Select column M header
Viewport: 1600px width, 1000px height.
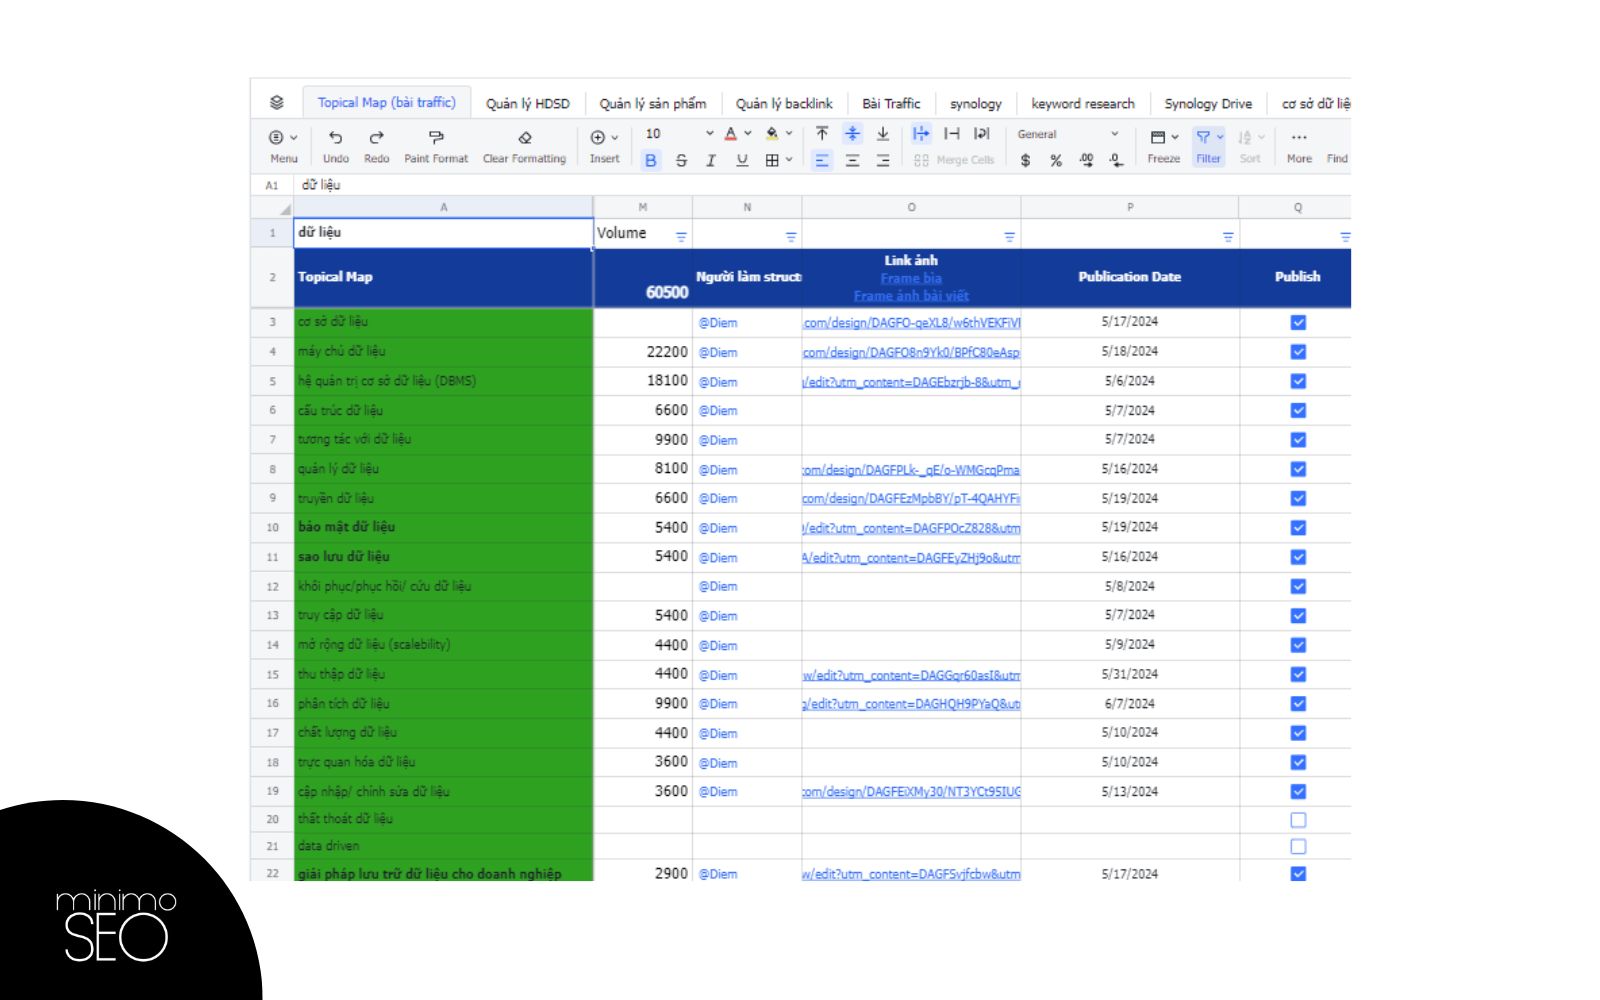(x=643, y=207)
